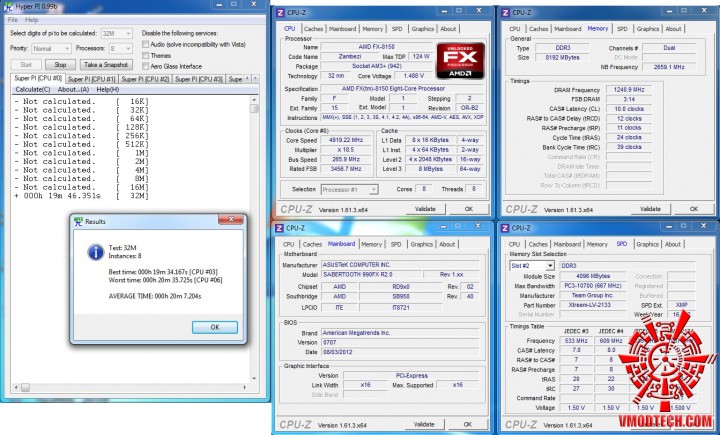Click the CPU-Z Z icon in the Mainboard window

pyautogui.click(x=280, y=228)
